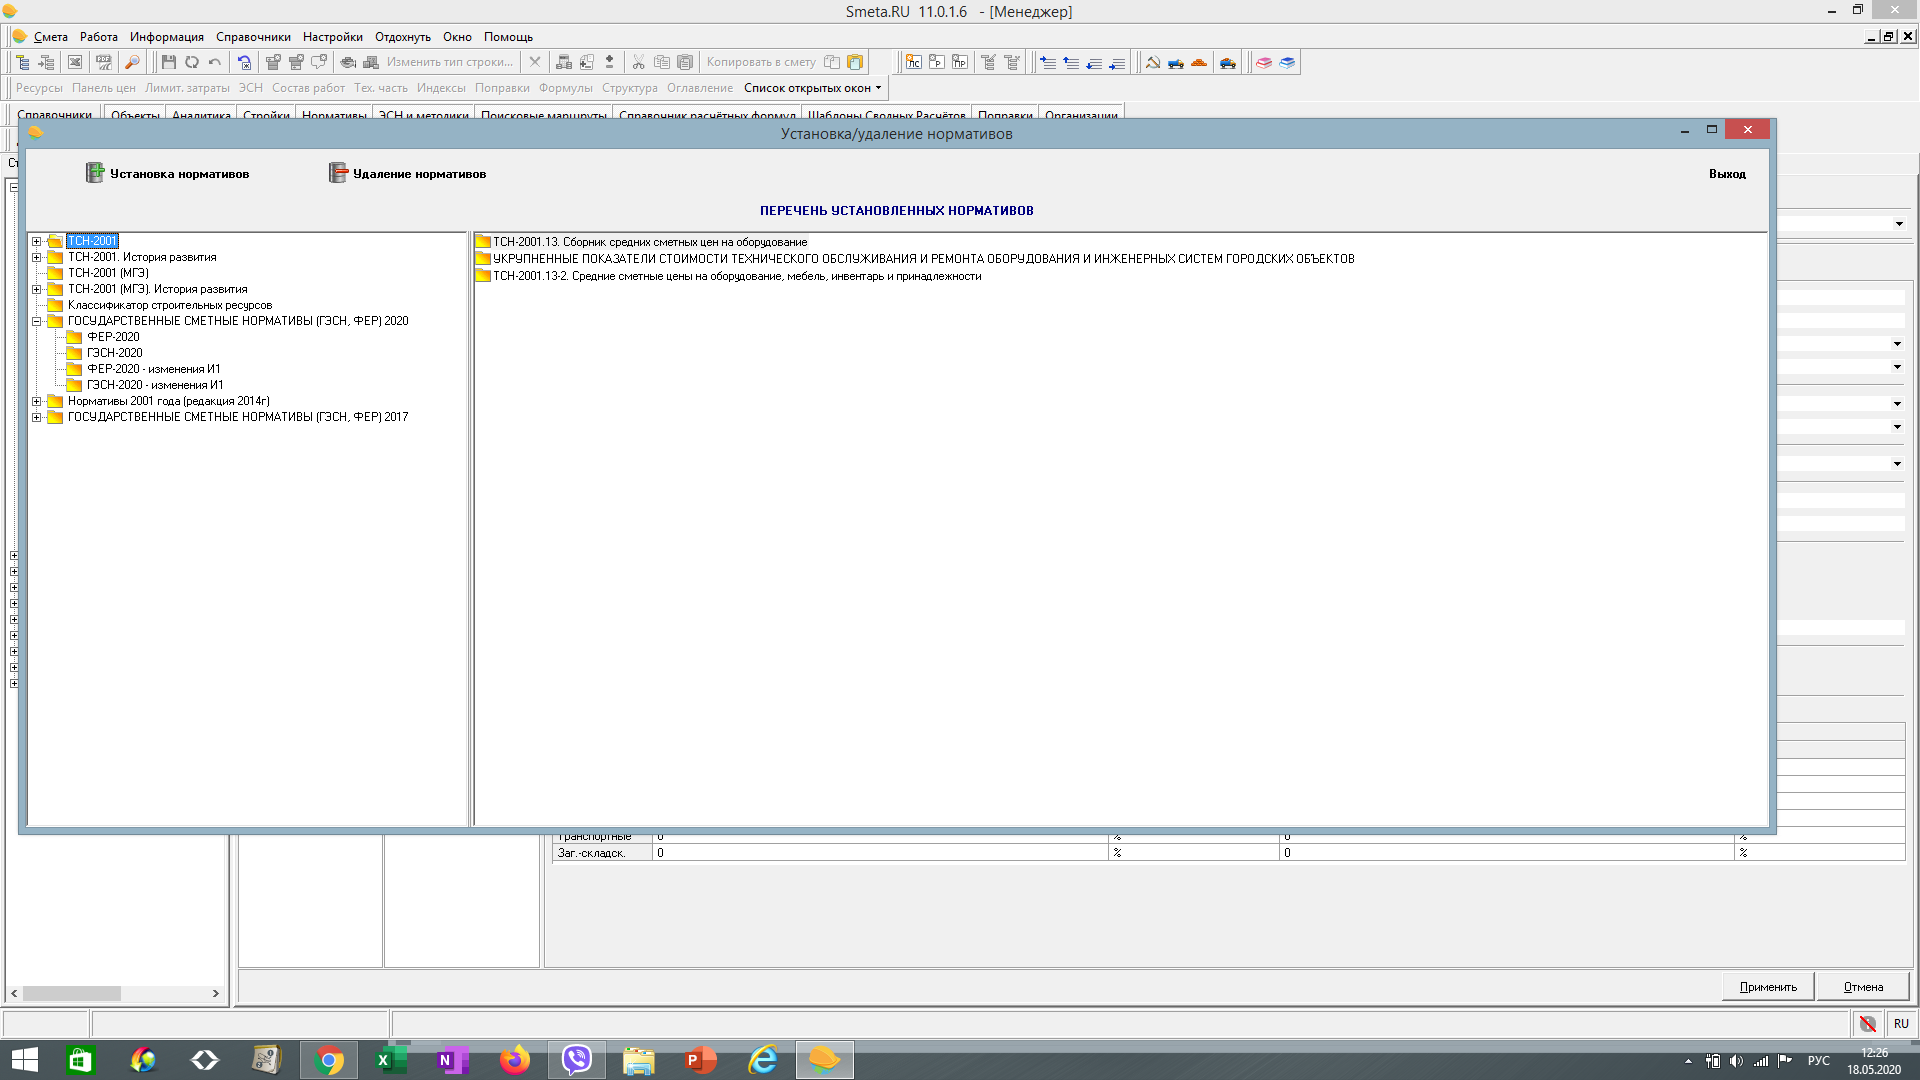1920x1080 pixels.
Task: Select ТСН-2001 (МГЭ) folder
Action: [x=108, y=273]
